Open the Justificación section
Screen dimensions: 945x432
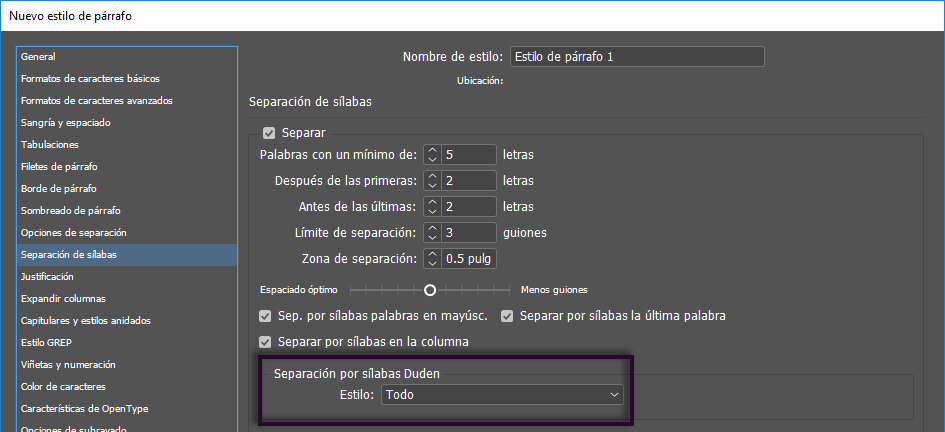click(x=47, y=277)
